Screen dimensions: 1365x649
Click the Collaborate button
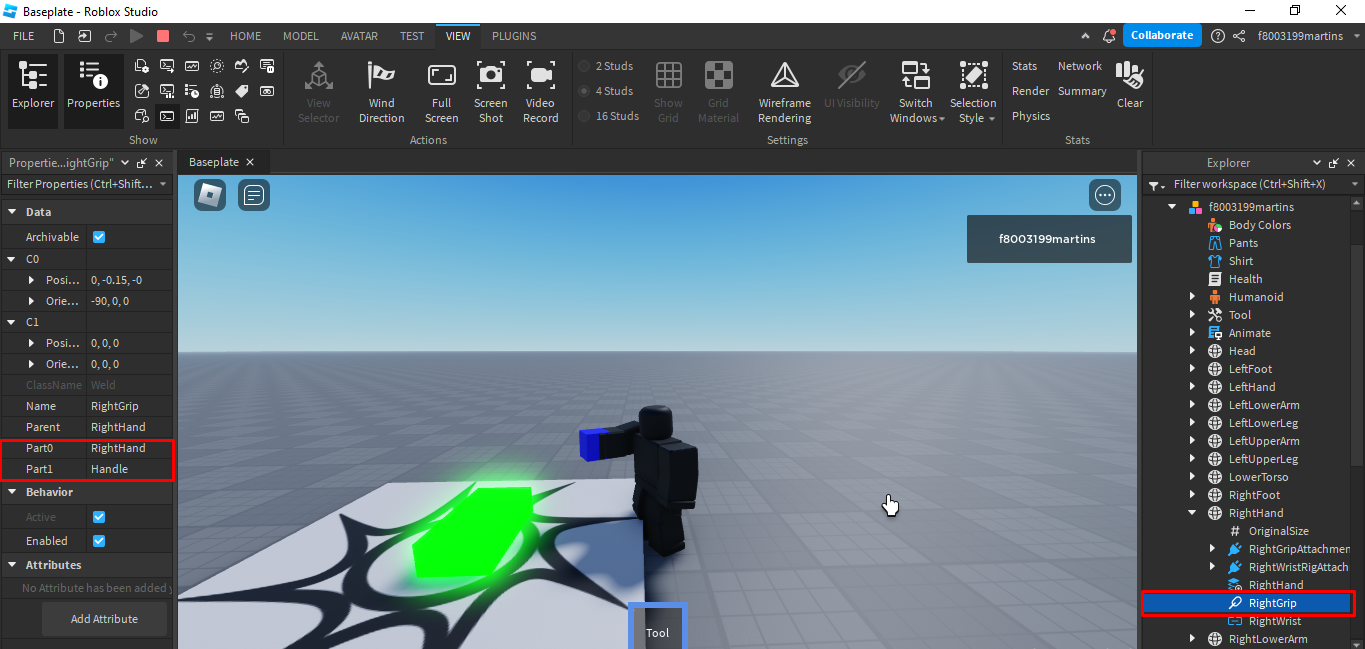1161,35
